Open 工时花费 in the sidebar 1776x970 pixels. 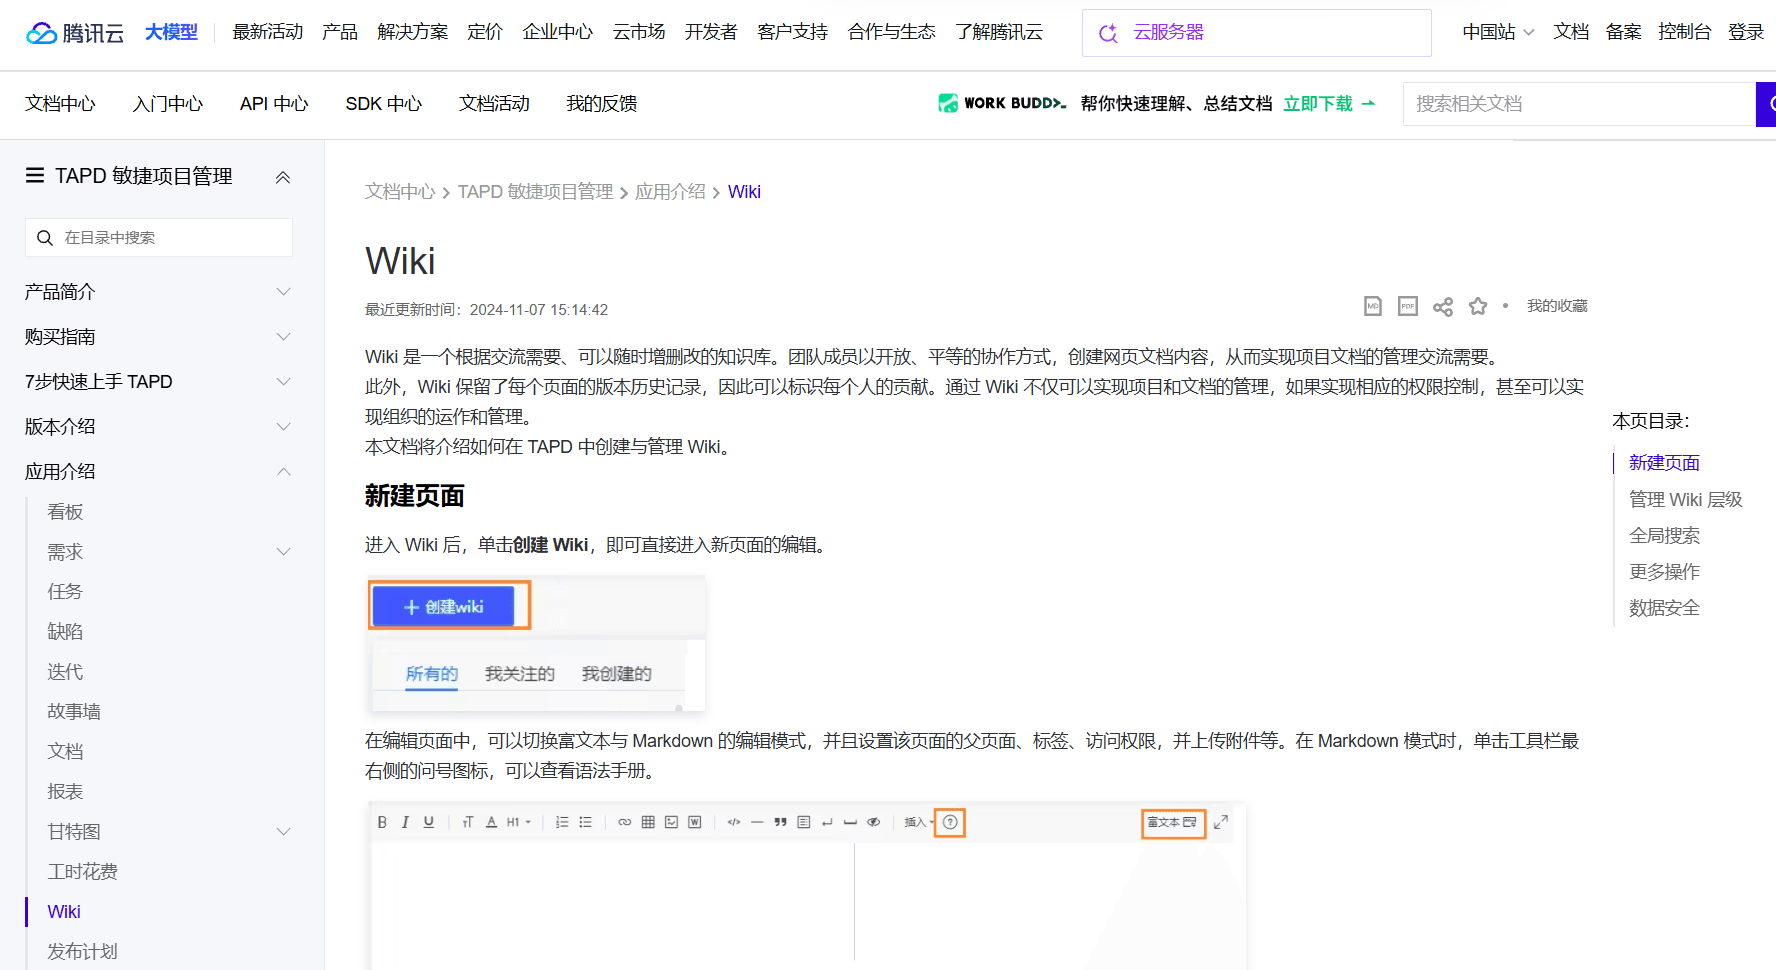[x=82, y=872]
